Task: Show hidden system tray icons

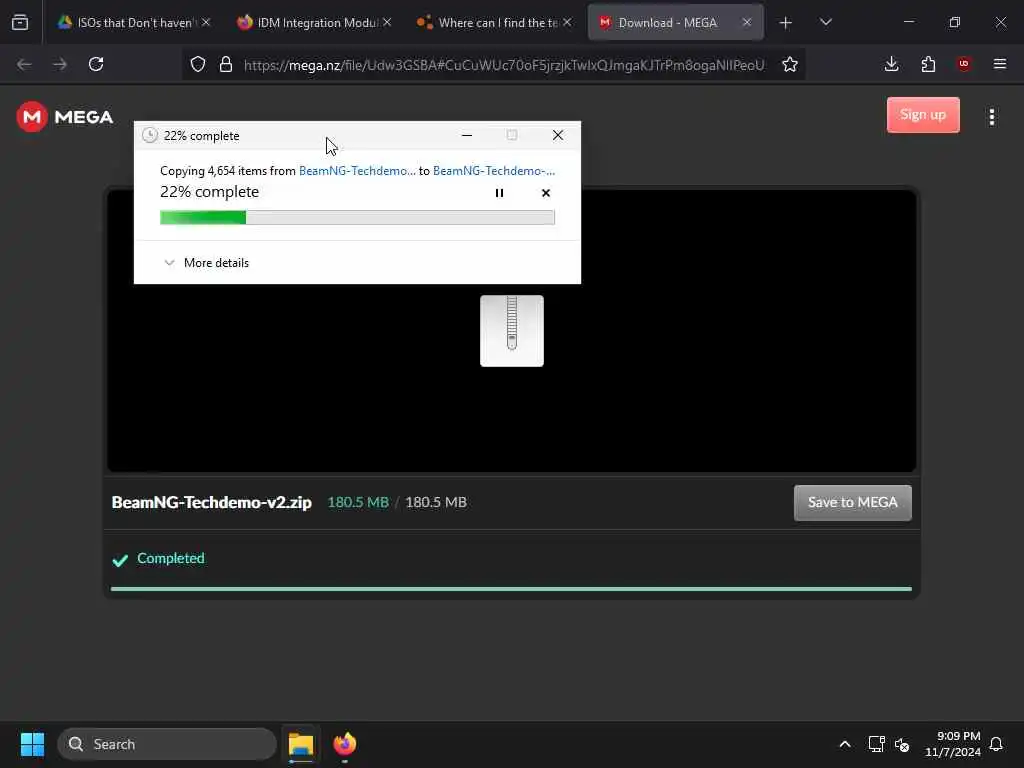Action: coord(844,744)
